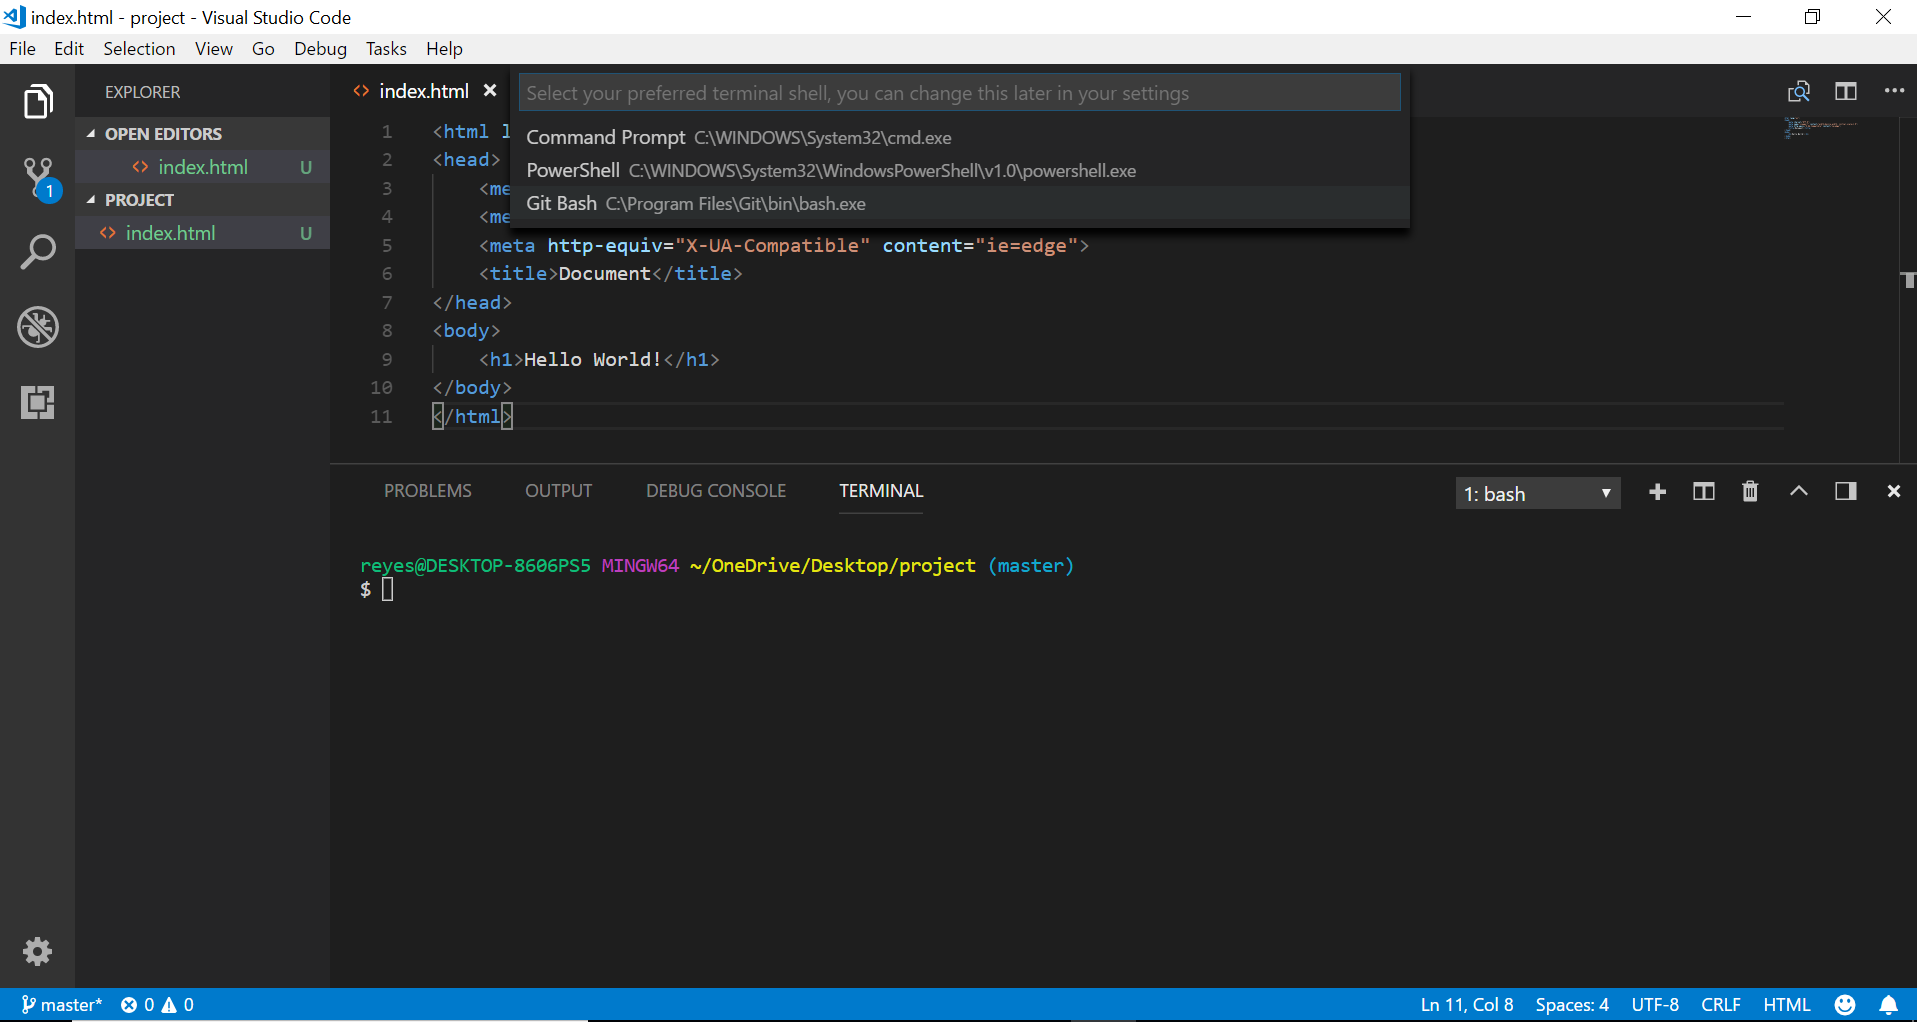Click the Open Preview icon in editor toolbar
The width and height of the screenshot is (1917, 1022).
(x=1799, y=92)
